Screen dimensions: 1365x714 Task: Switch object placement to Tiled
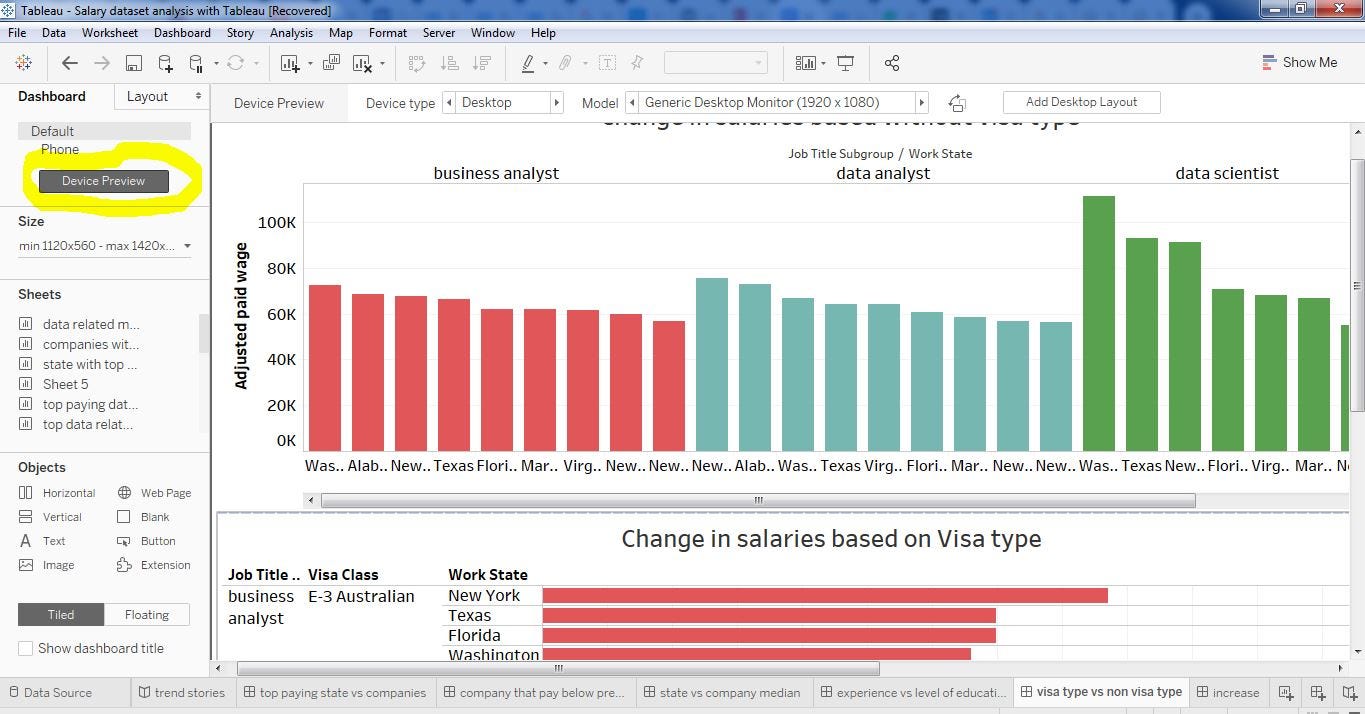point(60,614)
